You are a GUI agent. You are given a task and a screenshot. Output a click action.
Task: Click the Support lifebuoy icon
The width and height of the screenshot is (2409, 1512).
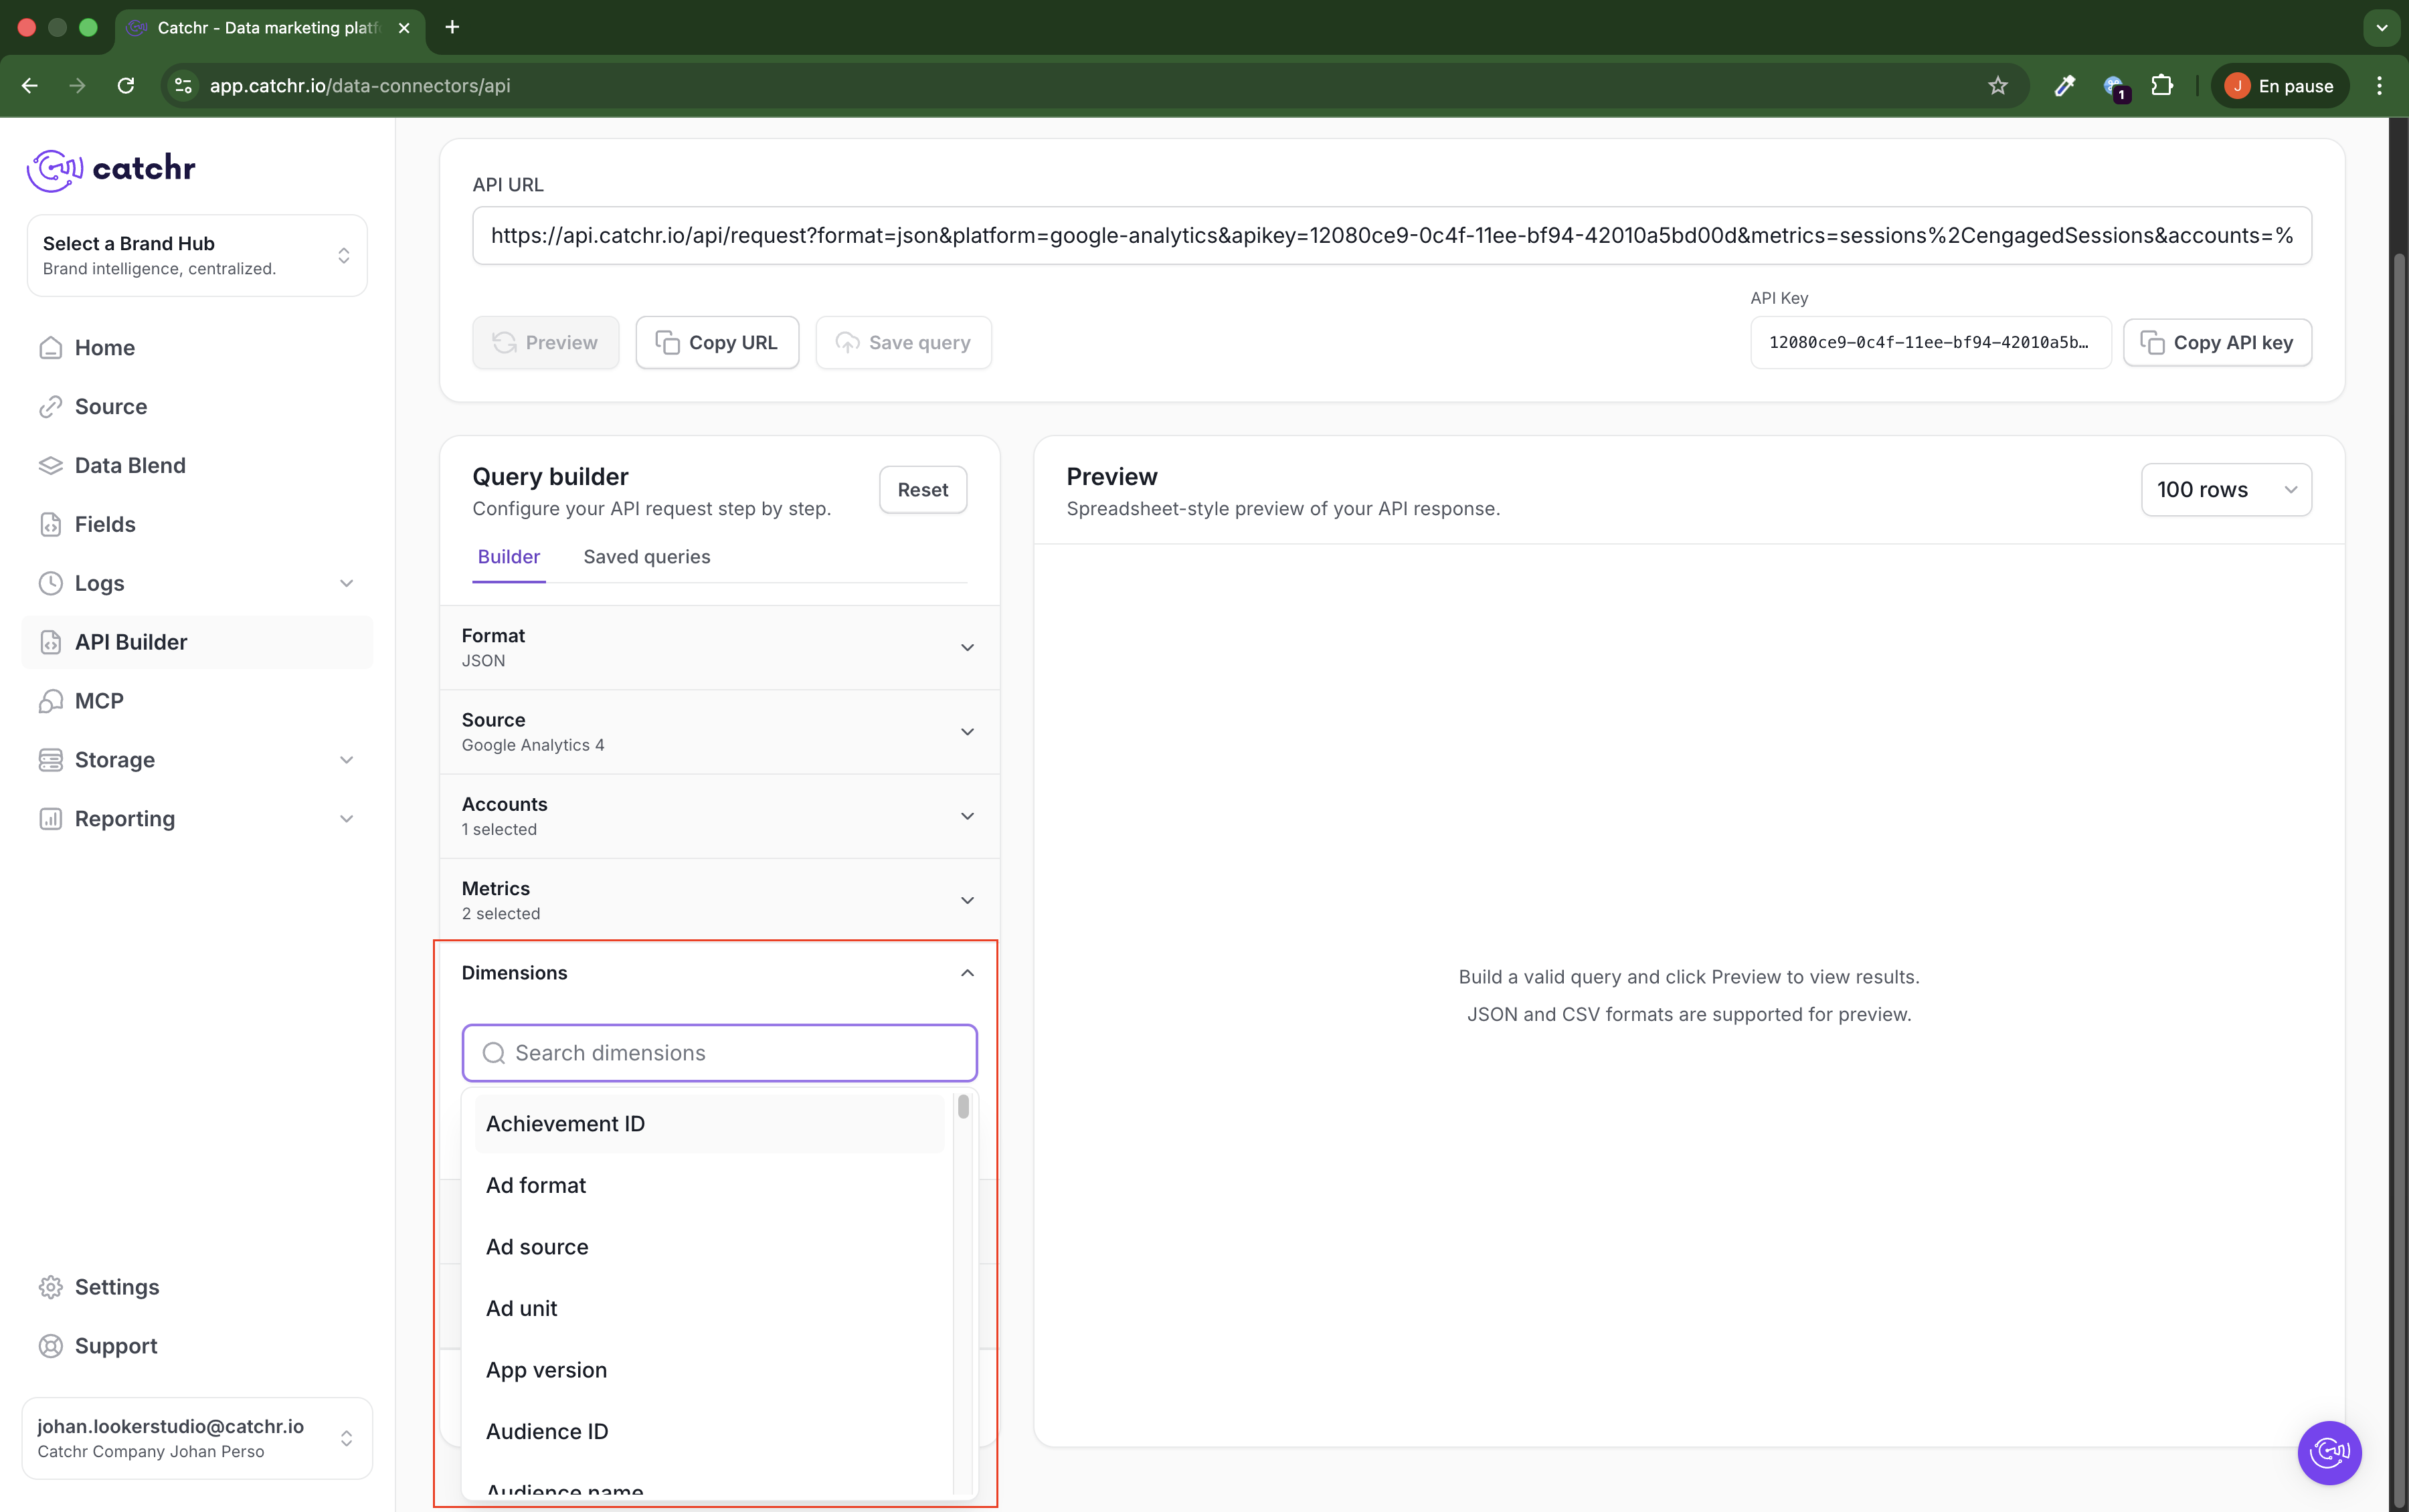click(50, 1346)
